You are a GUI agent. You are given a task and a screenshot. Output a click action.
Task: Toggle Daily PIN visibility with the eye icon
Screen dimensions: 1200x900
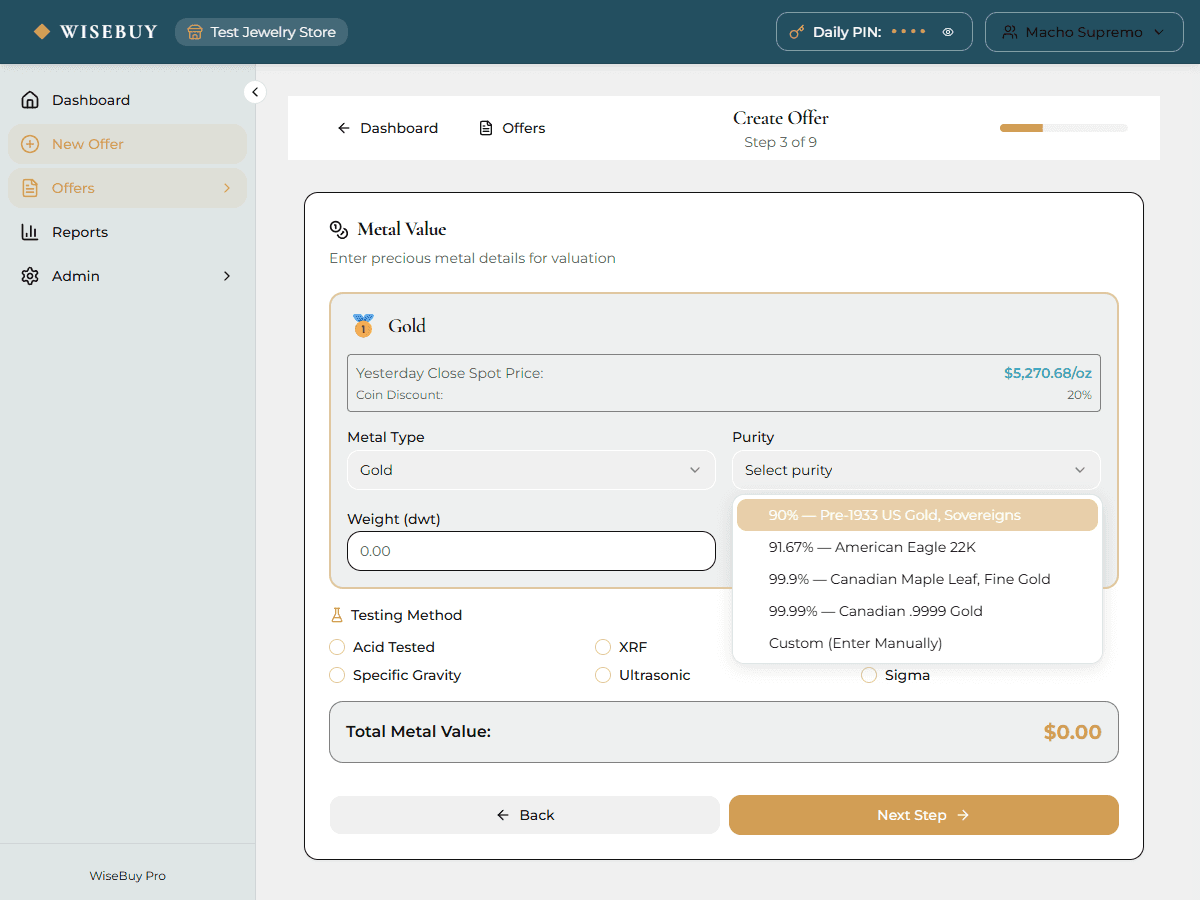coord(947,31)
